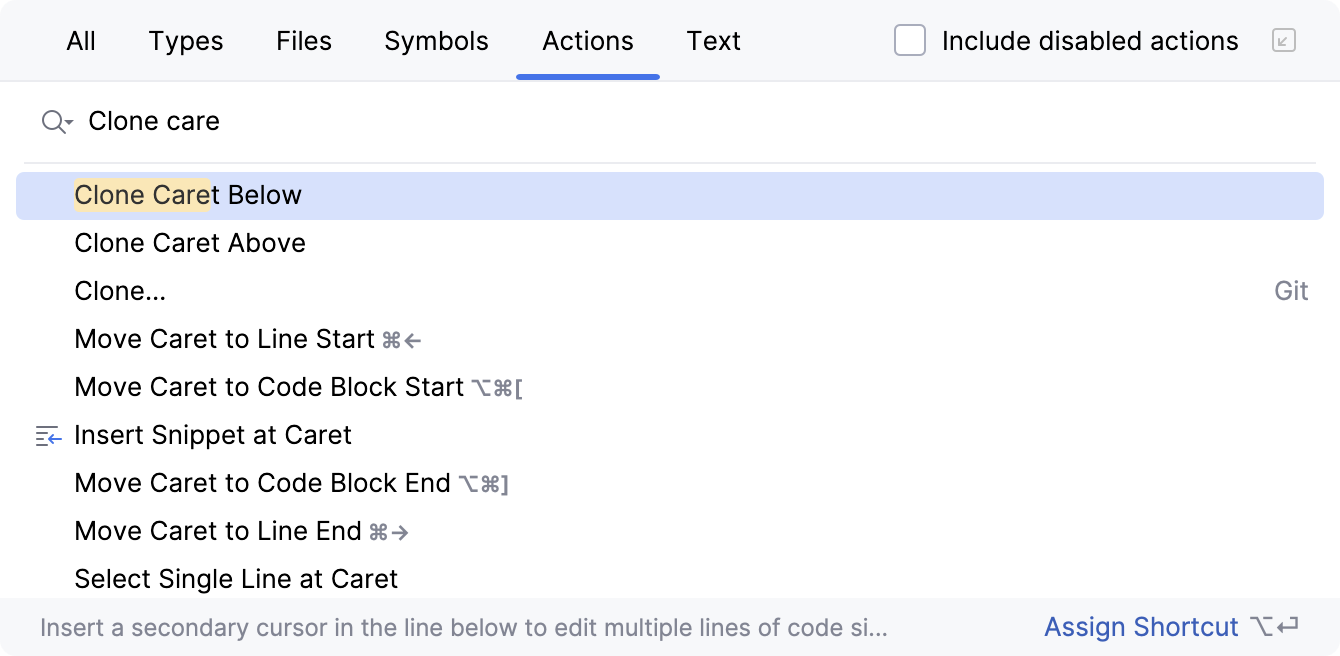Choose Move Caret to Code Block Start
This screenshot has height=656, width=1340.
tap(269, 387)
